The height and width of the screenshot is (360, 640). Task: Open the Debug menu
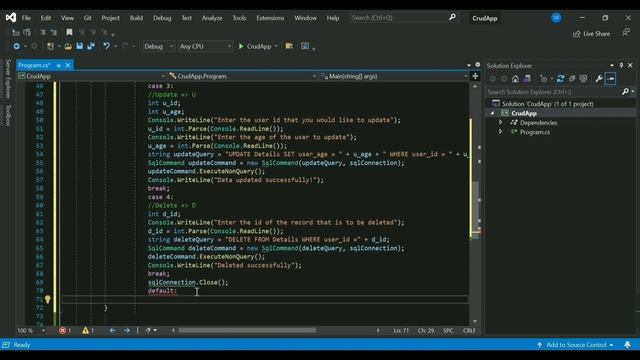162,18
